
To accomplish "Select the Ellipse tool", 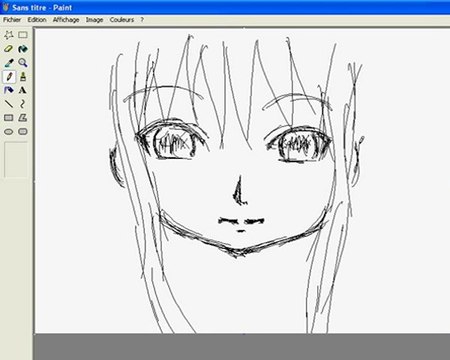I will [x=9, y=132].
